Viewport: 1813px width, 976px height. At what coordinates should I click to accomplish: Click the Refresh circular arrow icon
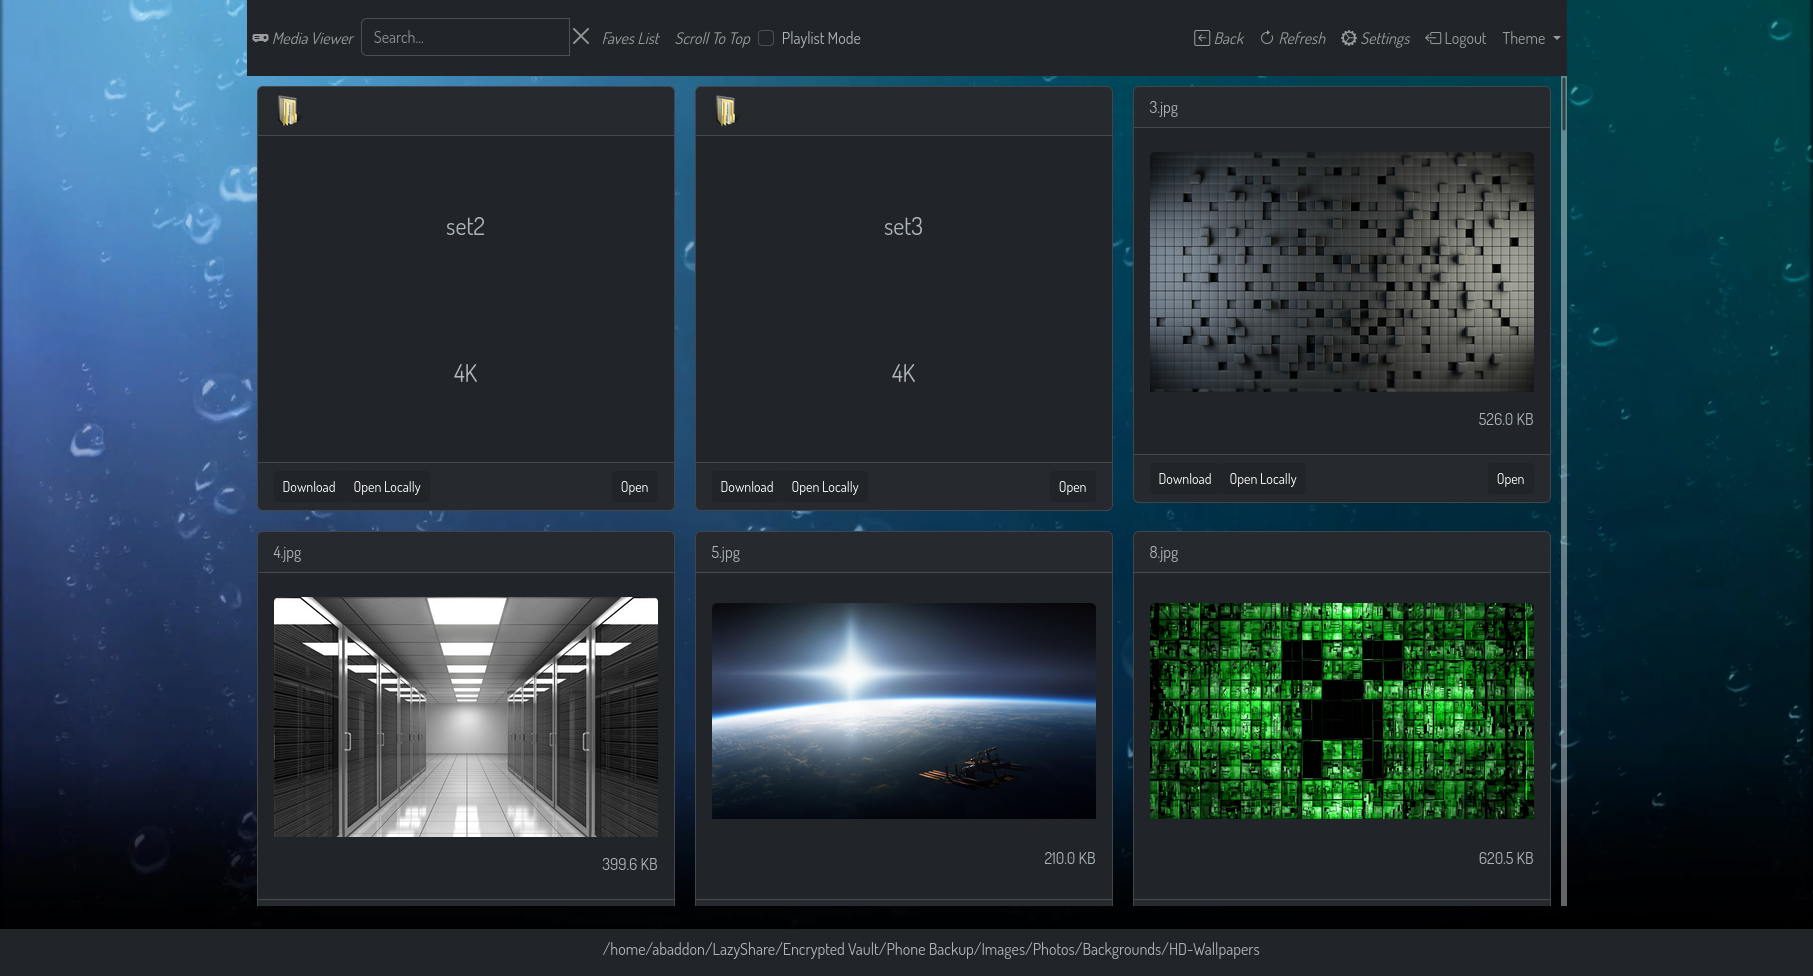[1267, 38]
